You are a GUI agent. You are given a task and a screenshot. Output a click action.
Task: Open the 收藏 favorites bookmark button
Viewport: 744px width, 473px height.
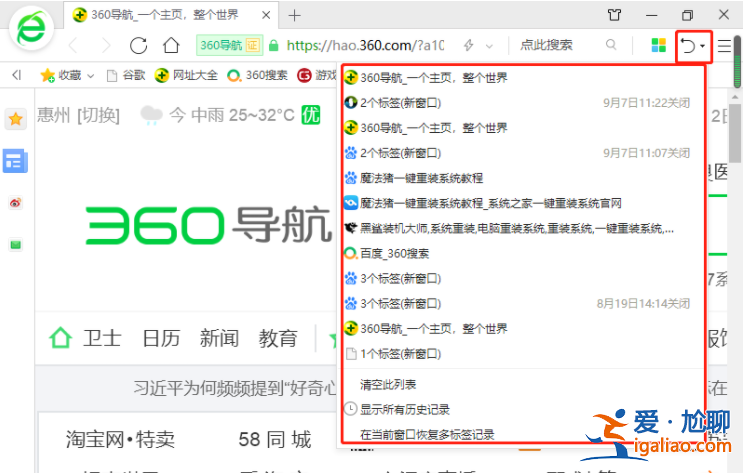[x=61, y=75]
